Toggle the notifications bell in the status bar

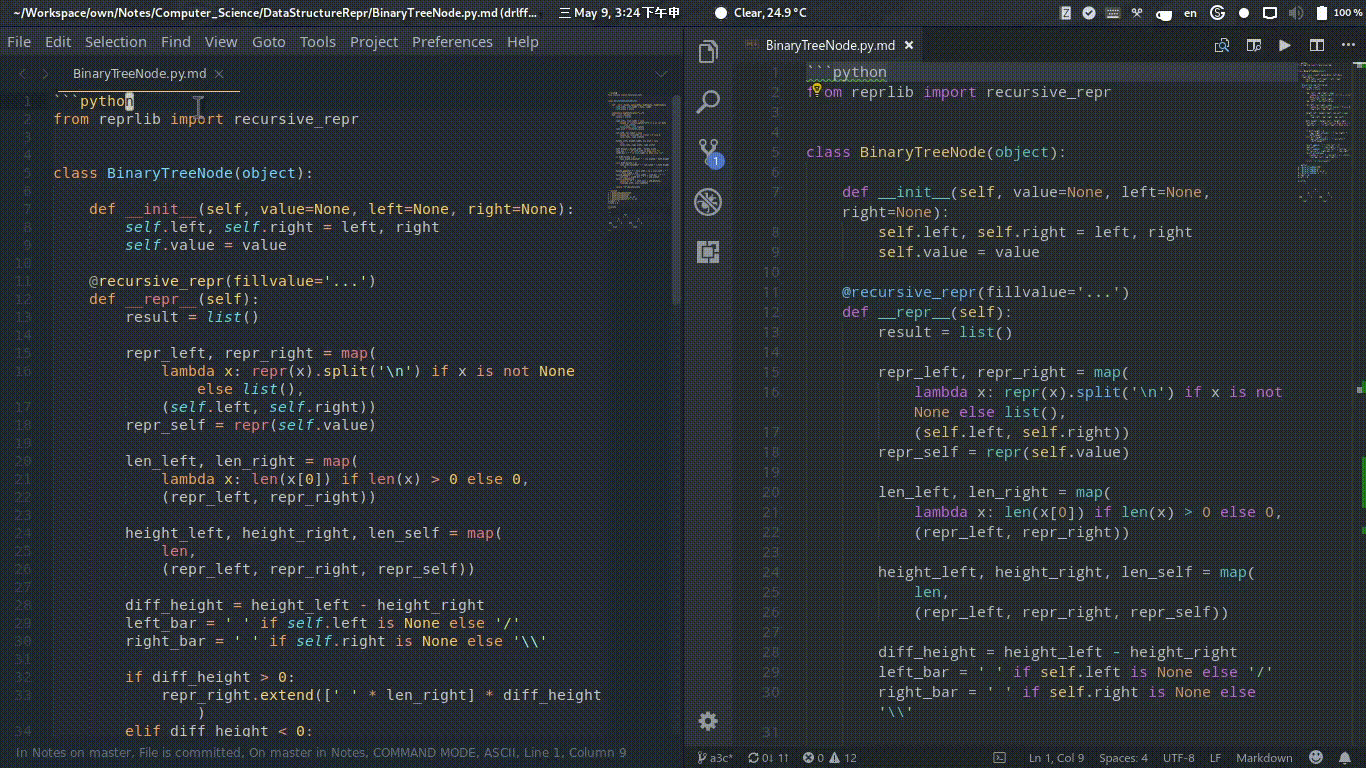click(x=1345, y=757)
